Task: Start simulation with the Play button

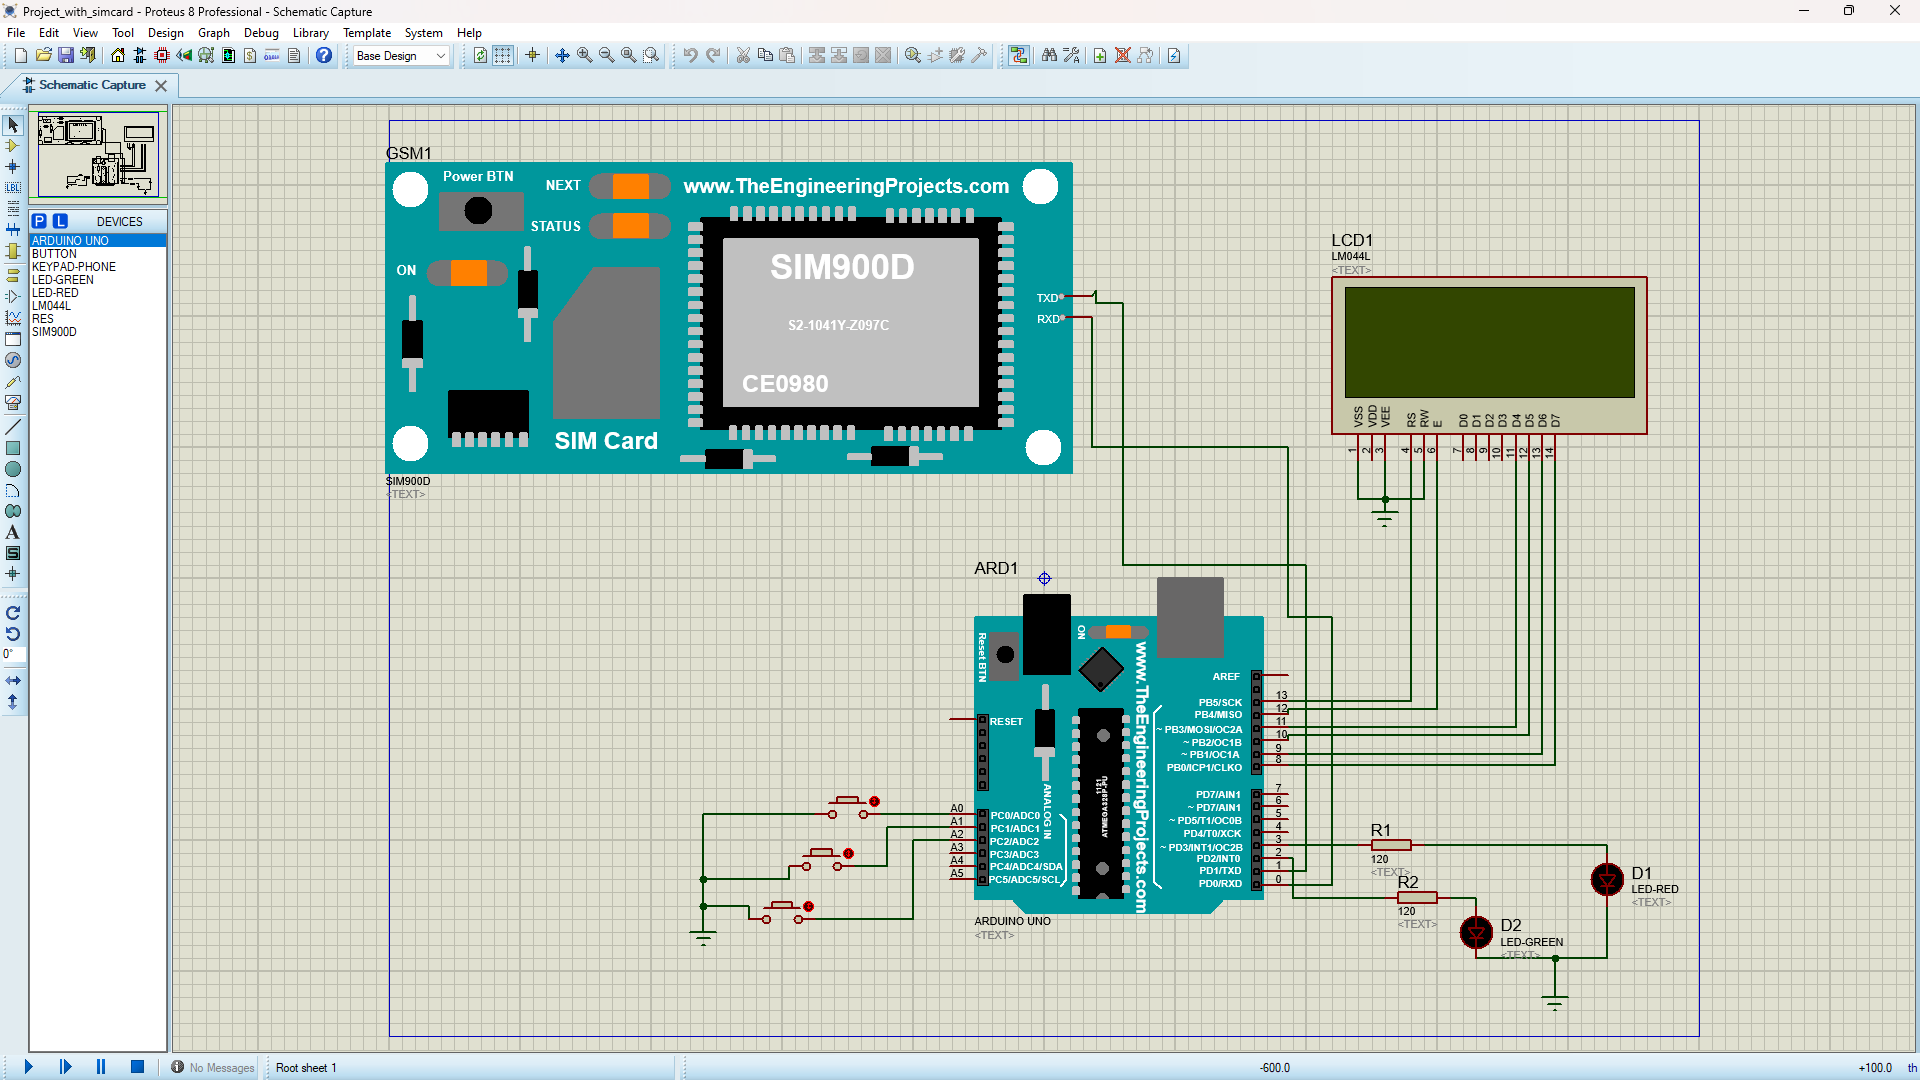Action: (x=28, y=1067)
